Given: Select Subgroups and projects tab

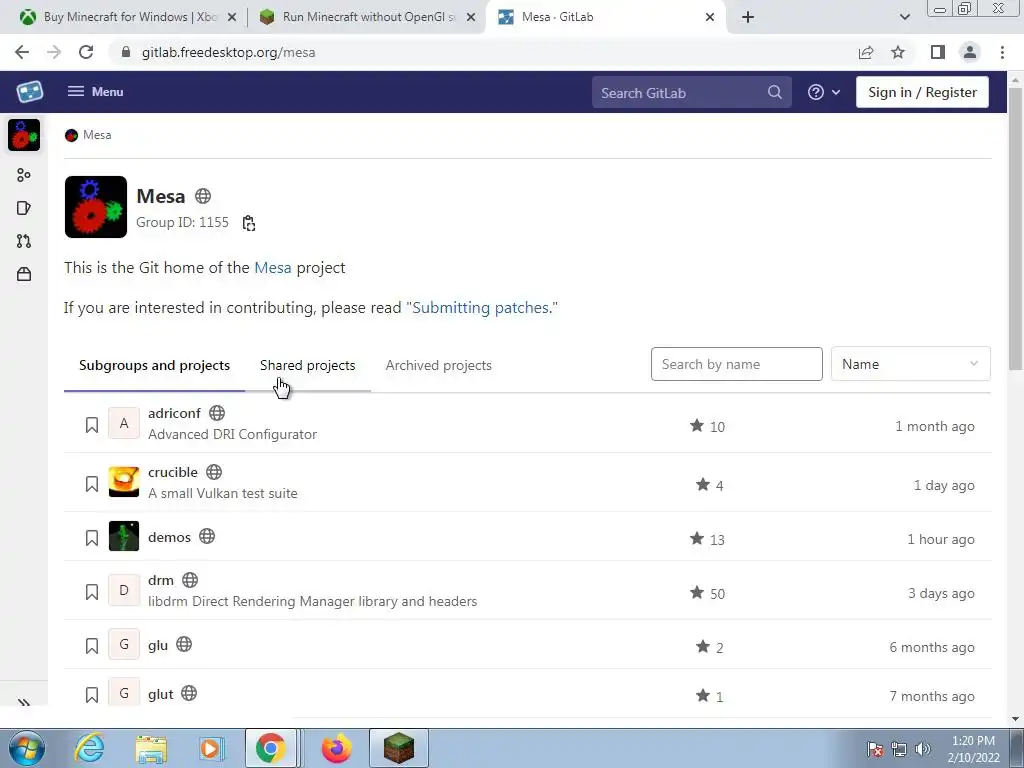Looking at the screenshot, I should pyautogui.click(x=154, y=366).
